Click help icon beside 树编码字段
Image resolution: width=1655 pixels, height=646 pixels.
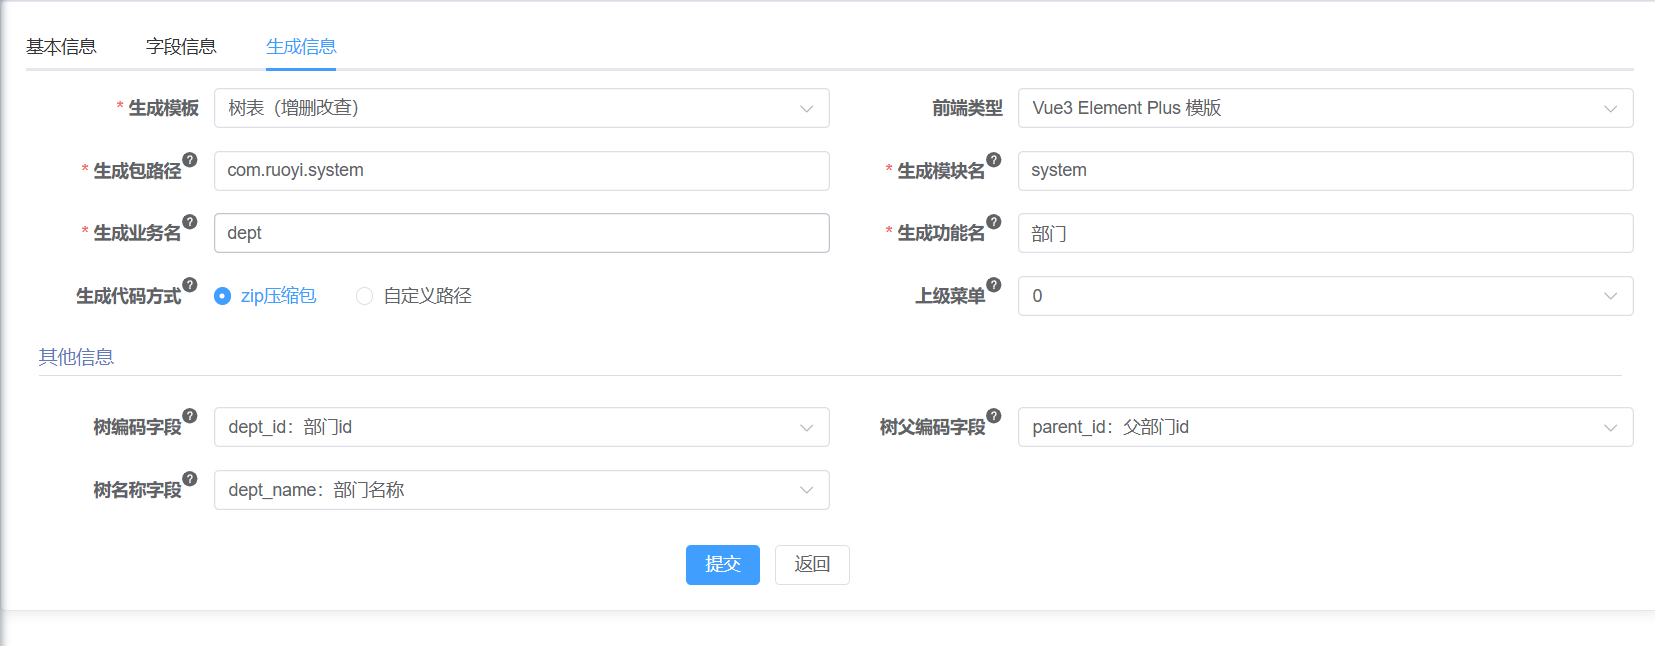click(190, 416)
